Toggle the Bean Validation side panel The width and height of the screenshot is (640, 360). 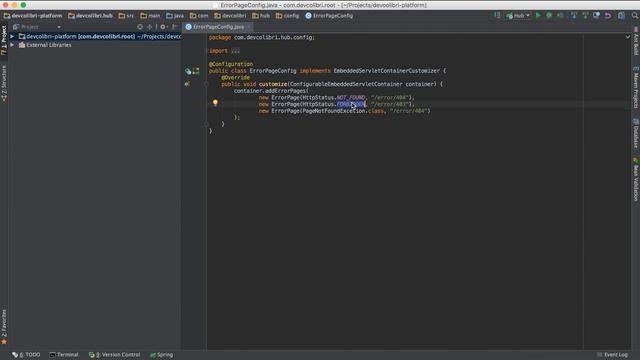[x=636, y=180]
